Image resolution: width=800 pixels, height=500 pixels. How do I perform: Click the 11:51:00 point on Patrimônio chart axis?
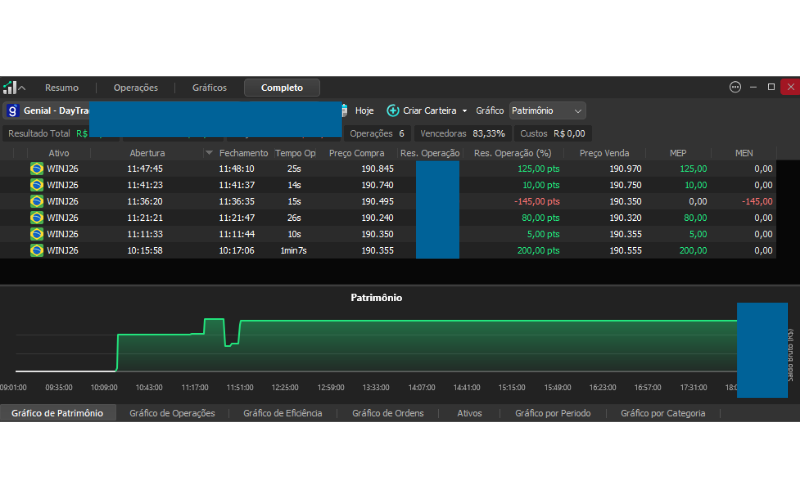pyautogui.click(x=239, y=387)
